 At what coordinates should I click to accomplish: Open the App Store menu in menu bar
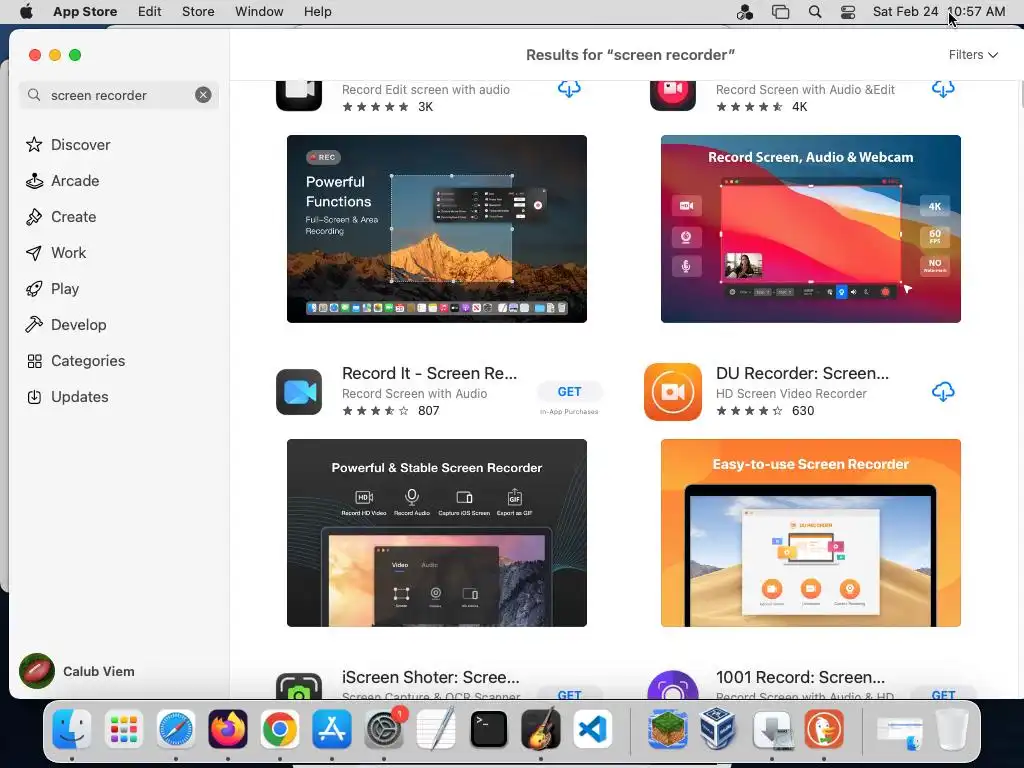coord(85,12)
